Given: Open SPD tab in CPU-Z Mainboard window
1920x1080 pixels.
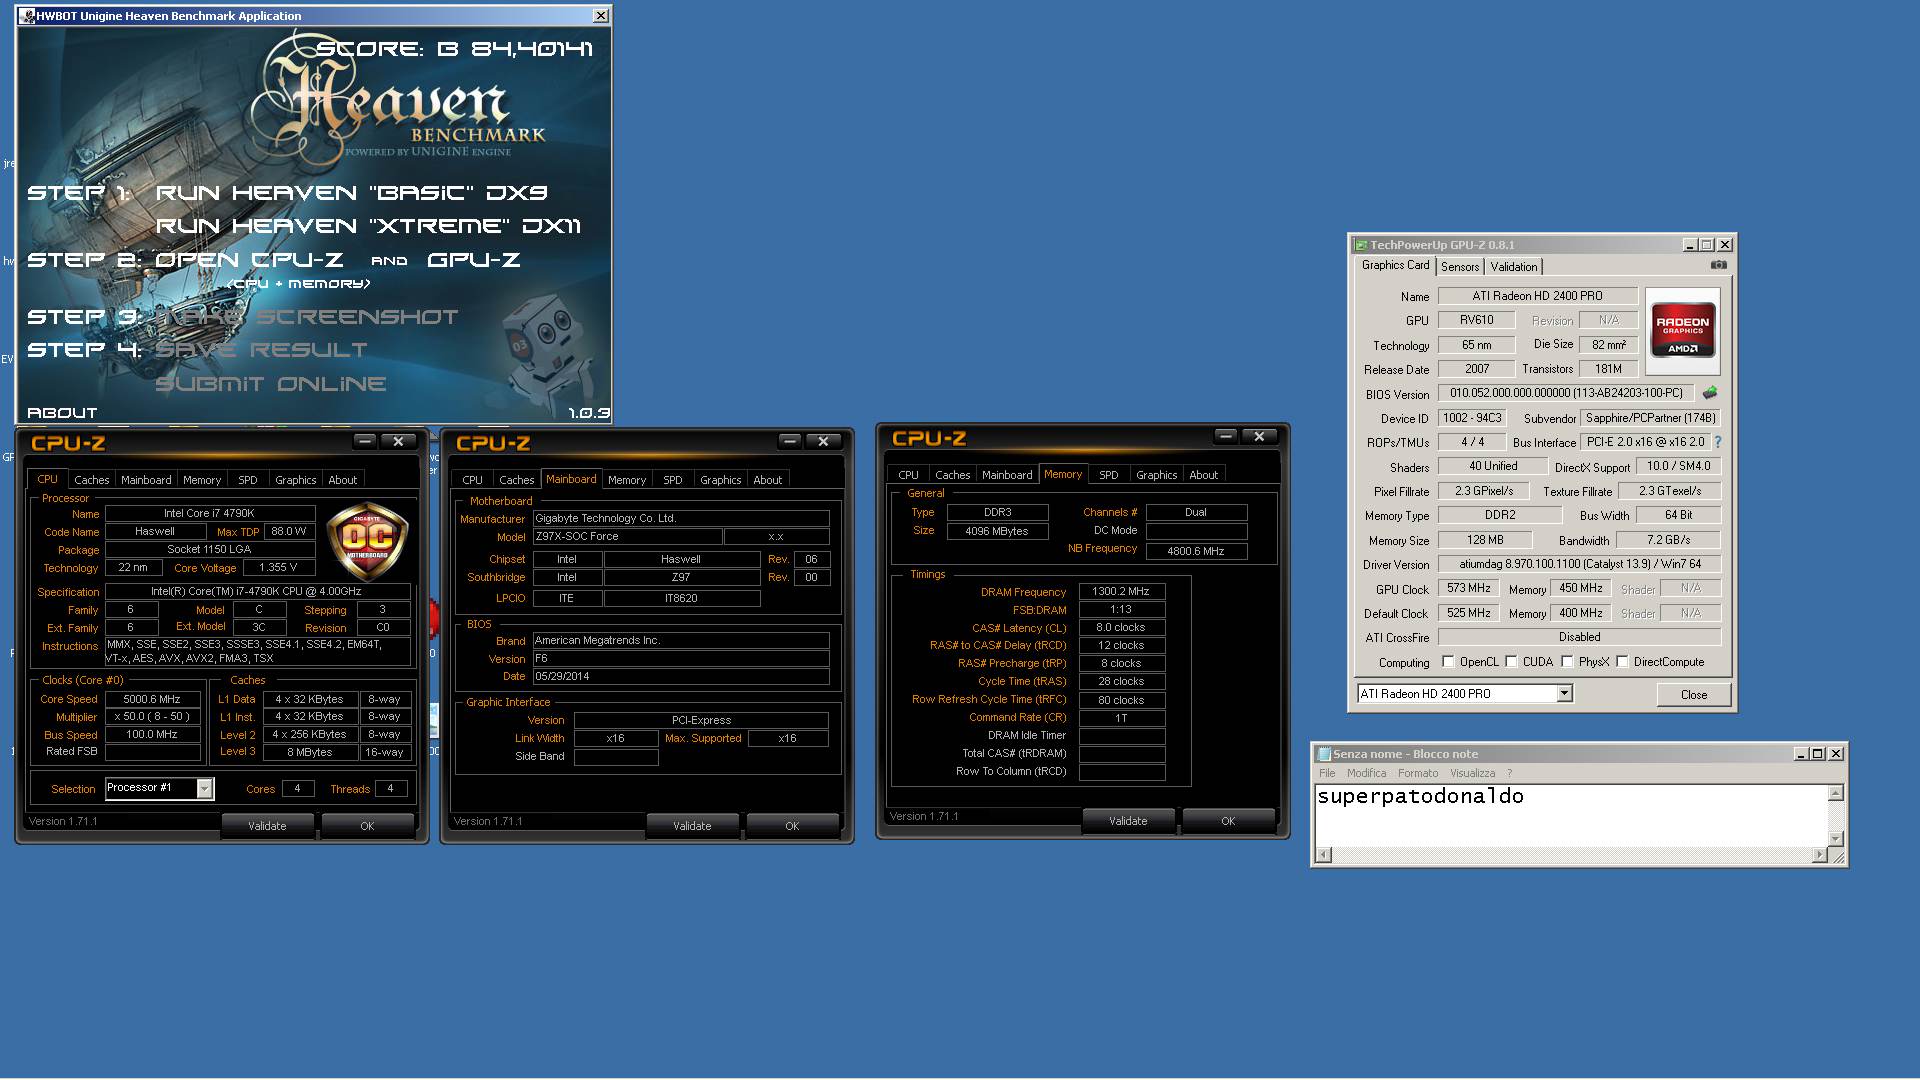Looking at the screenshot, I should point(673,480).
